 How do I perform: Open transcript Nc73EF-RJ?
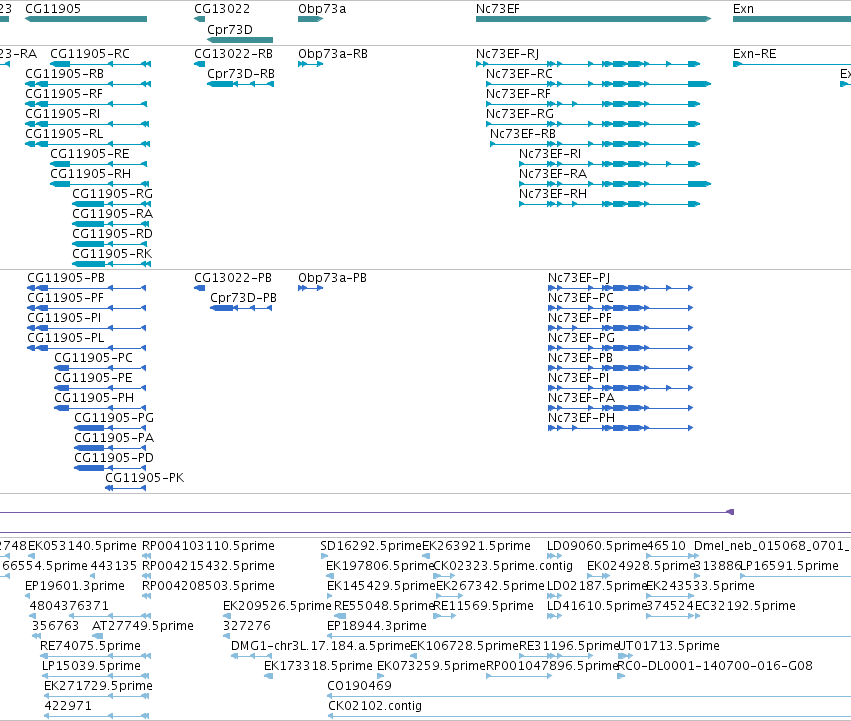[507, 54]
